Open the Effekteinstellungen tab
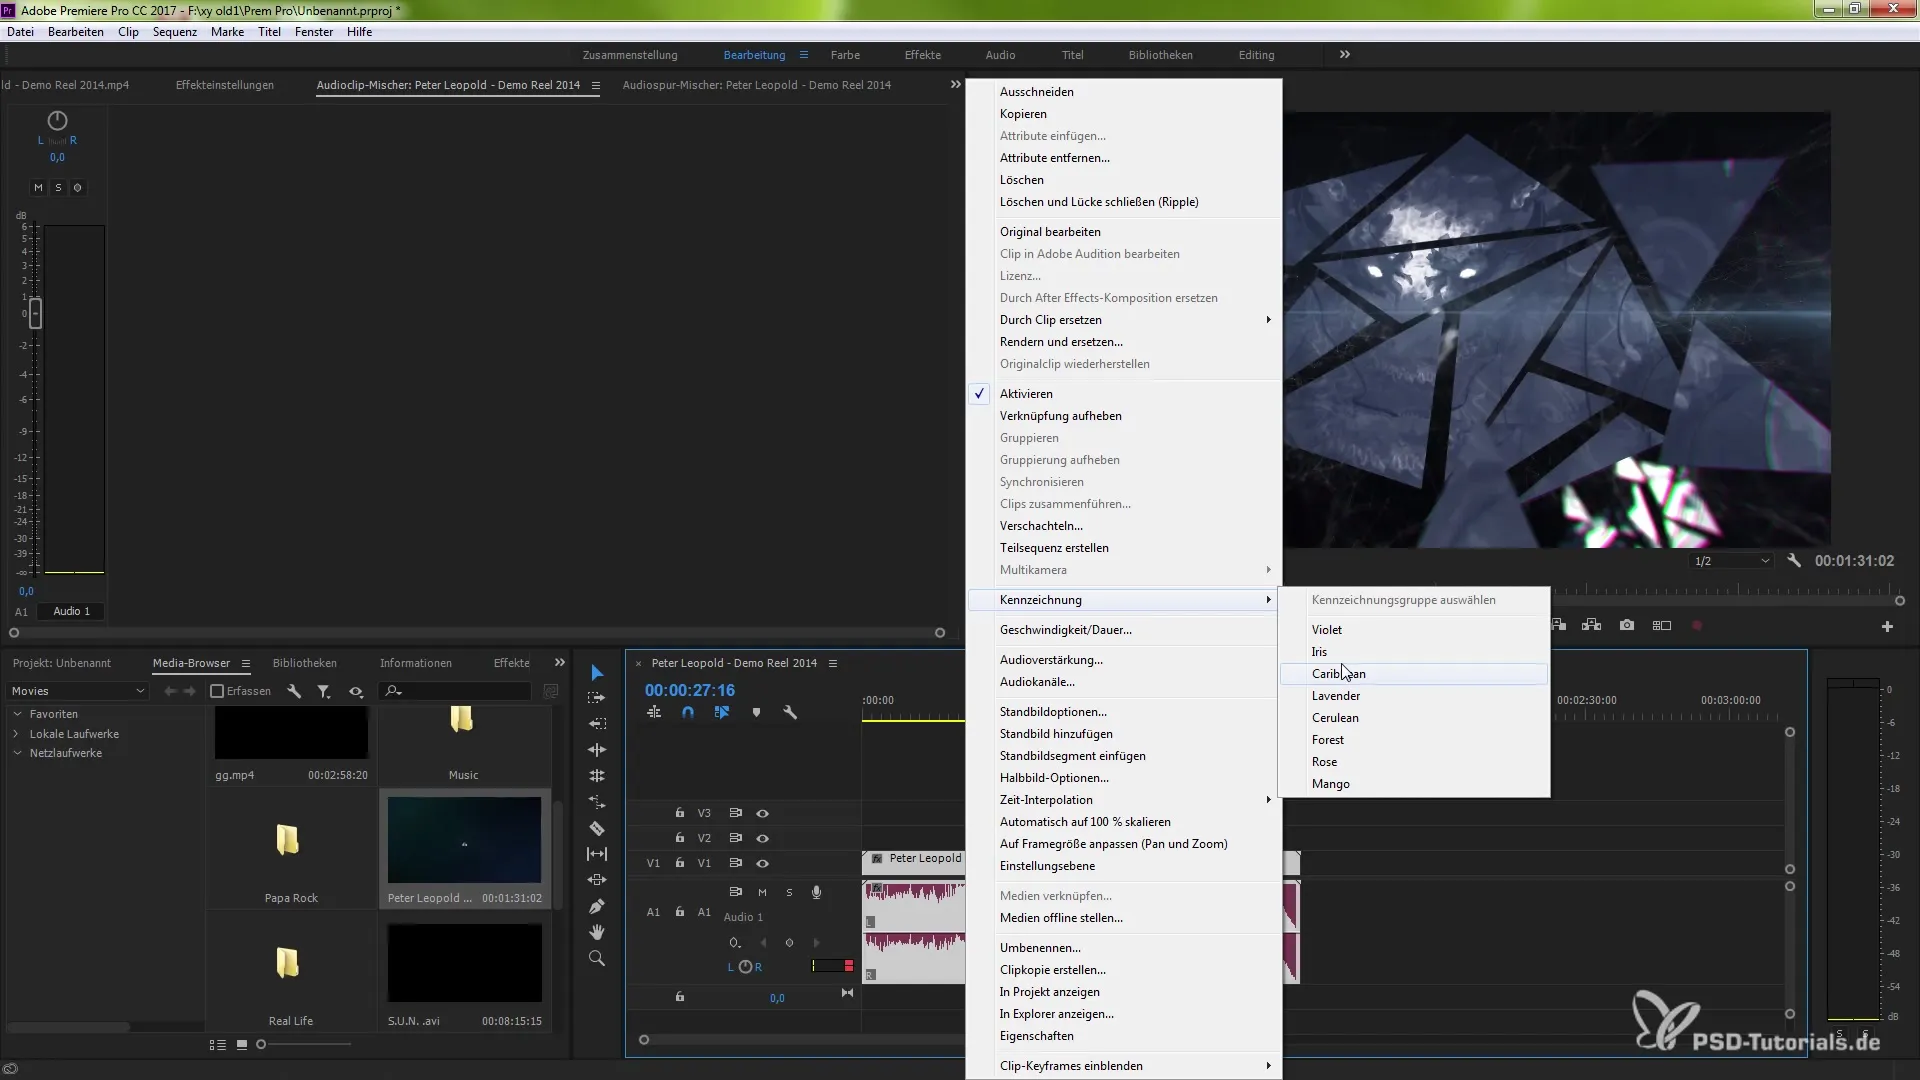The image size is (1920, 1080). 225,85
